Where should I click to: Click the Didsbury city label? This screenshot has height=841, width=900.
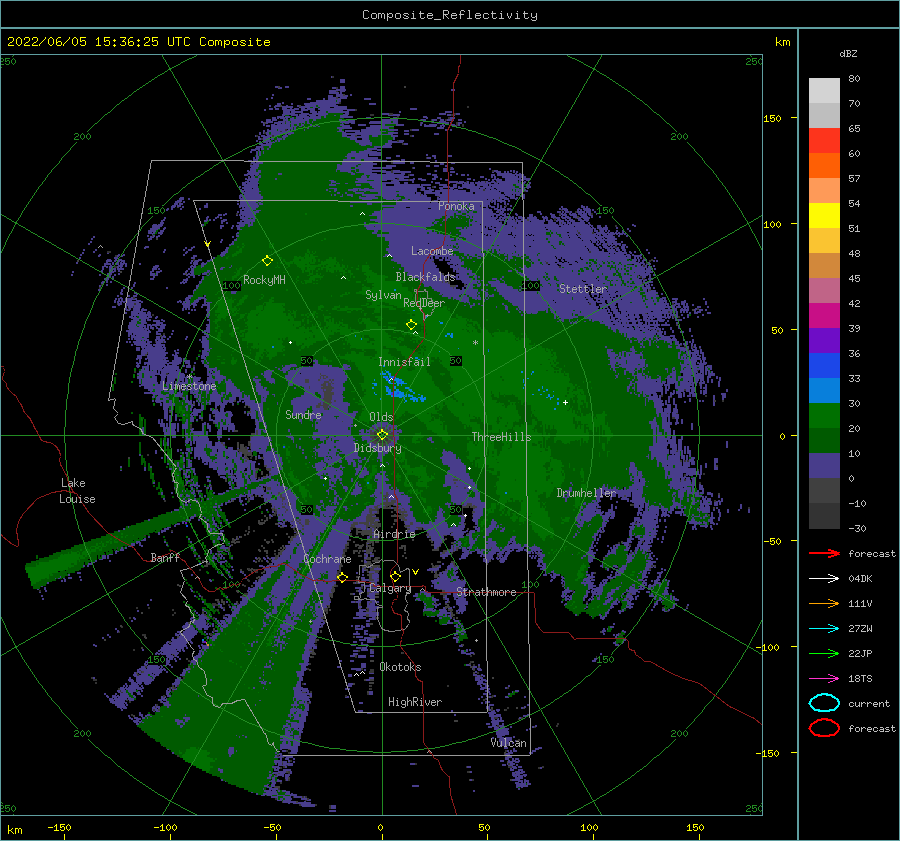(378, 448)
